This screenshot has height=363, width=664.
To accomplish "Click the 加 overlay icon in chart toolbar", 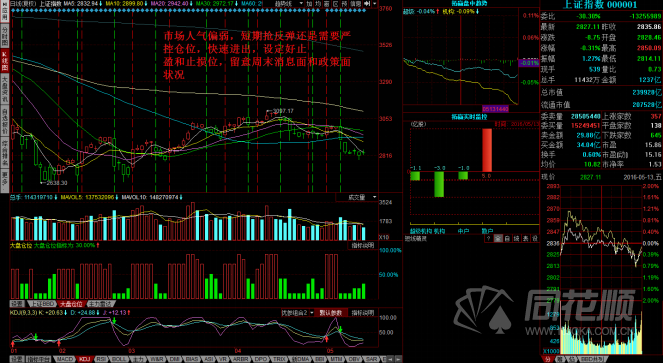I will tap(310, 3).
